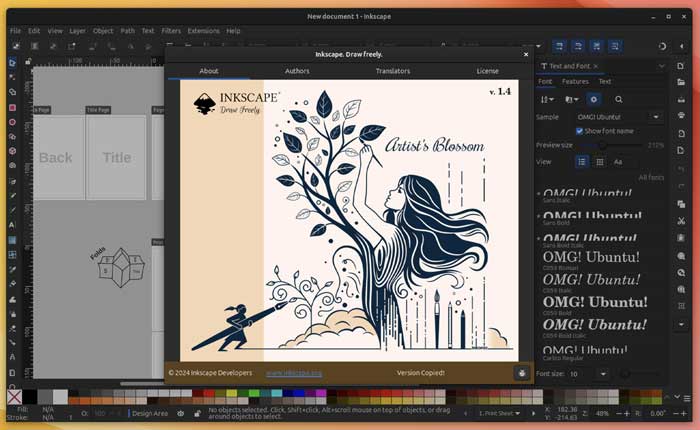
Task: Pick the cyan palette swatch
Action: click(276, 393)
